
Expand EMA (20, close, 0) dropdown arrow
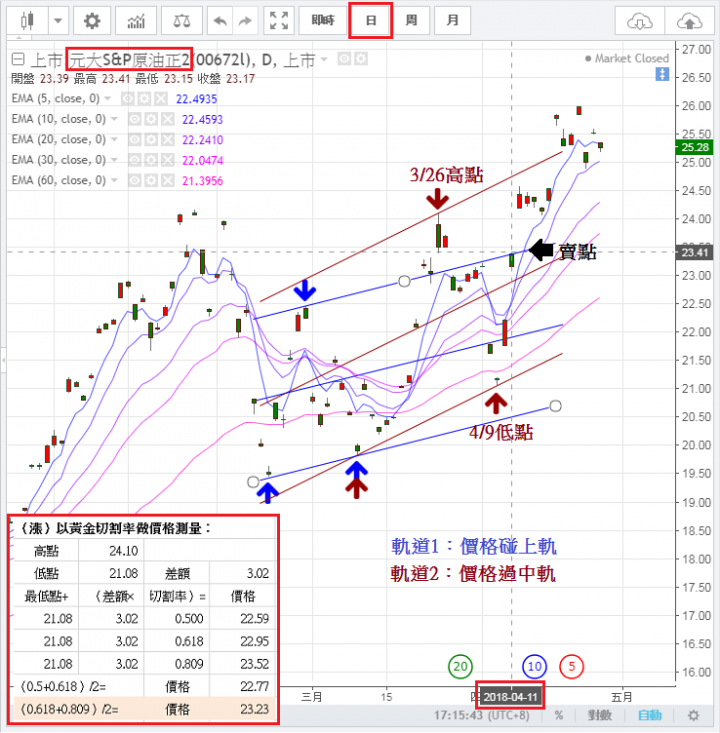point(114,139)
